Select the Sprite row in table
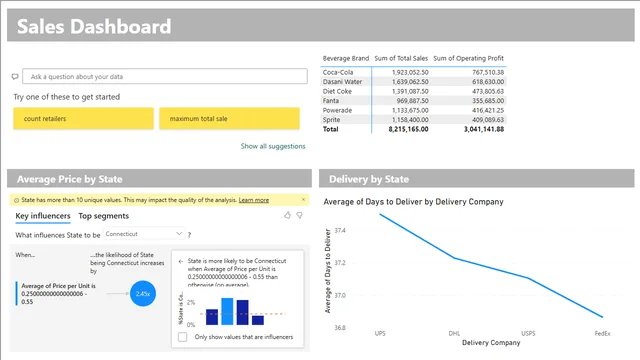640x360 pixels. [413, 120]
